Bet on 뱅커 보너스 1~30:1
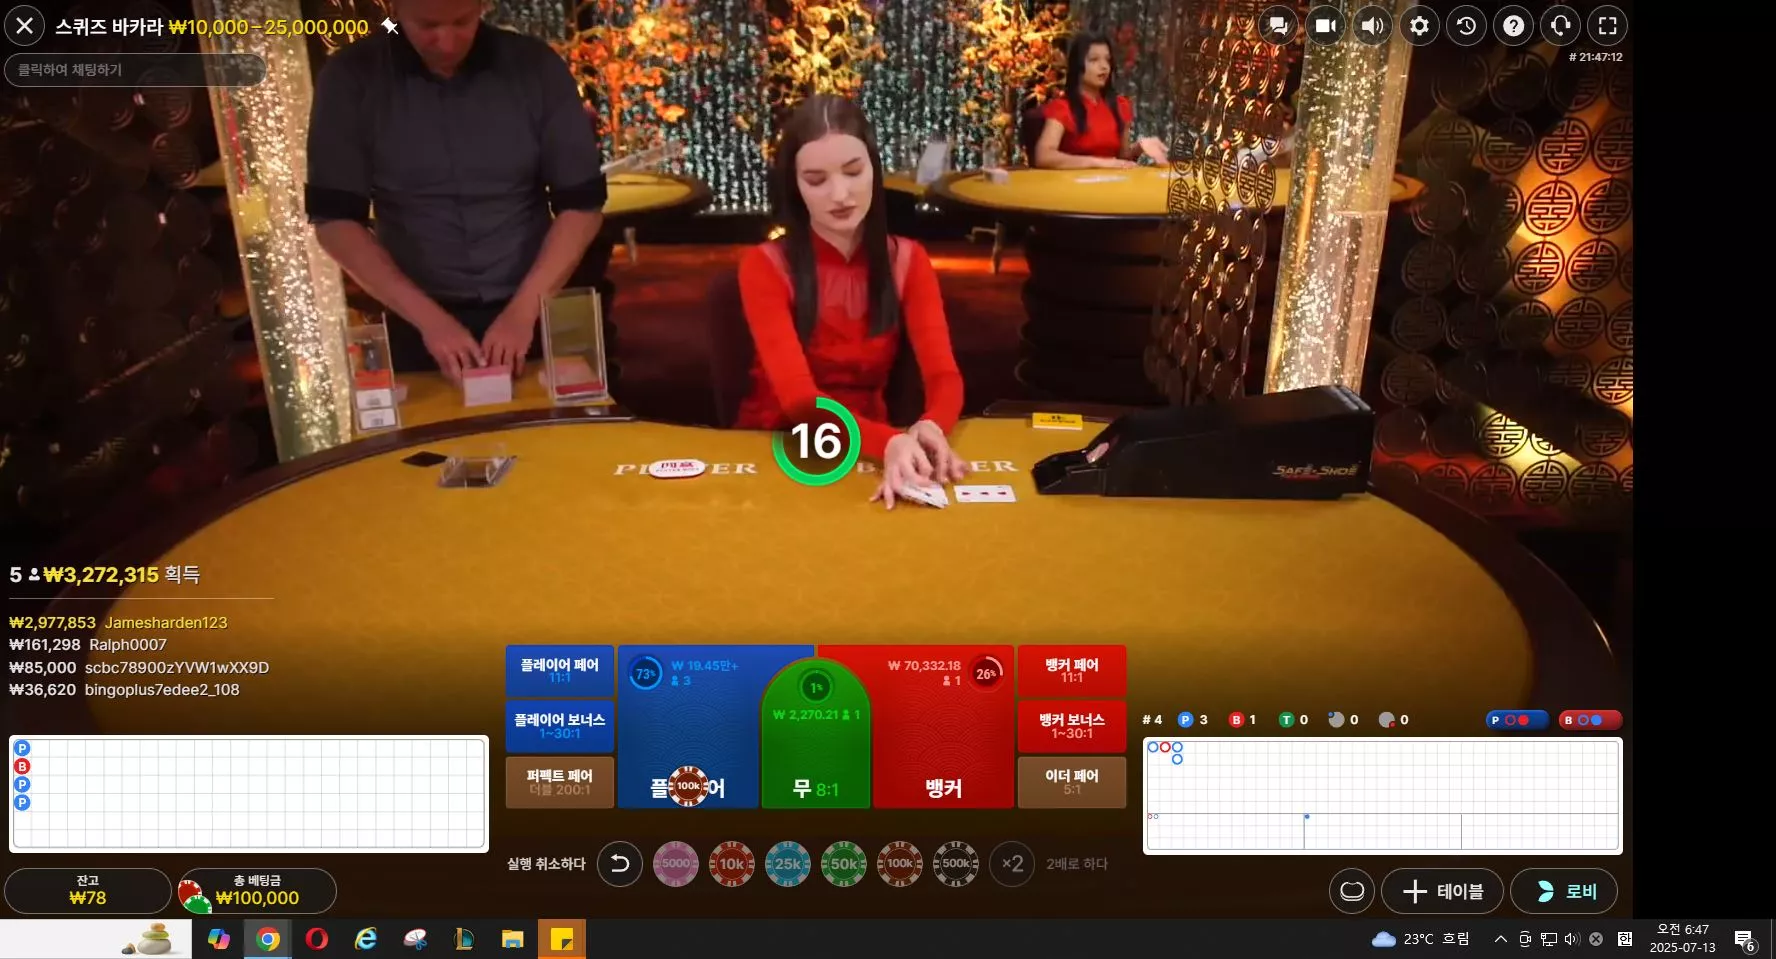 (x=1071, y=726)
